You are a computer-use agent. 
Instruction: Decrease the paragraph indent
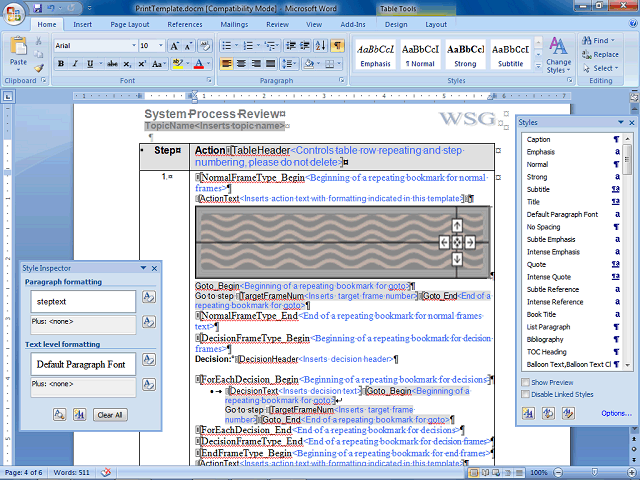[291, 46]
